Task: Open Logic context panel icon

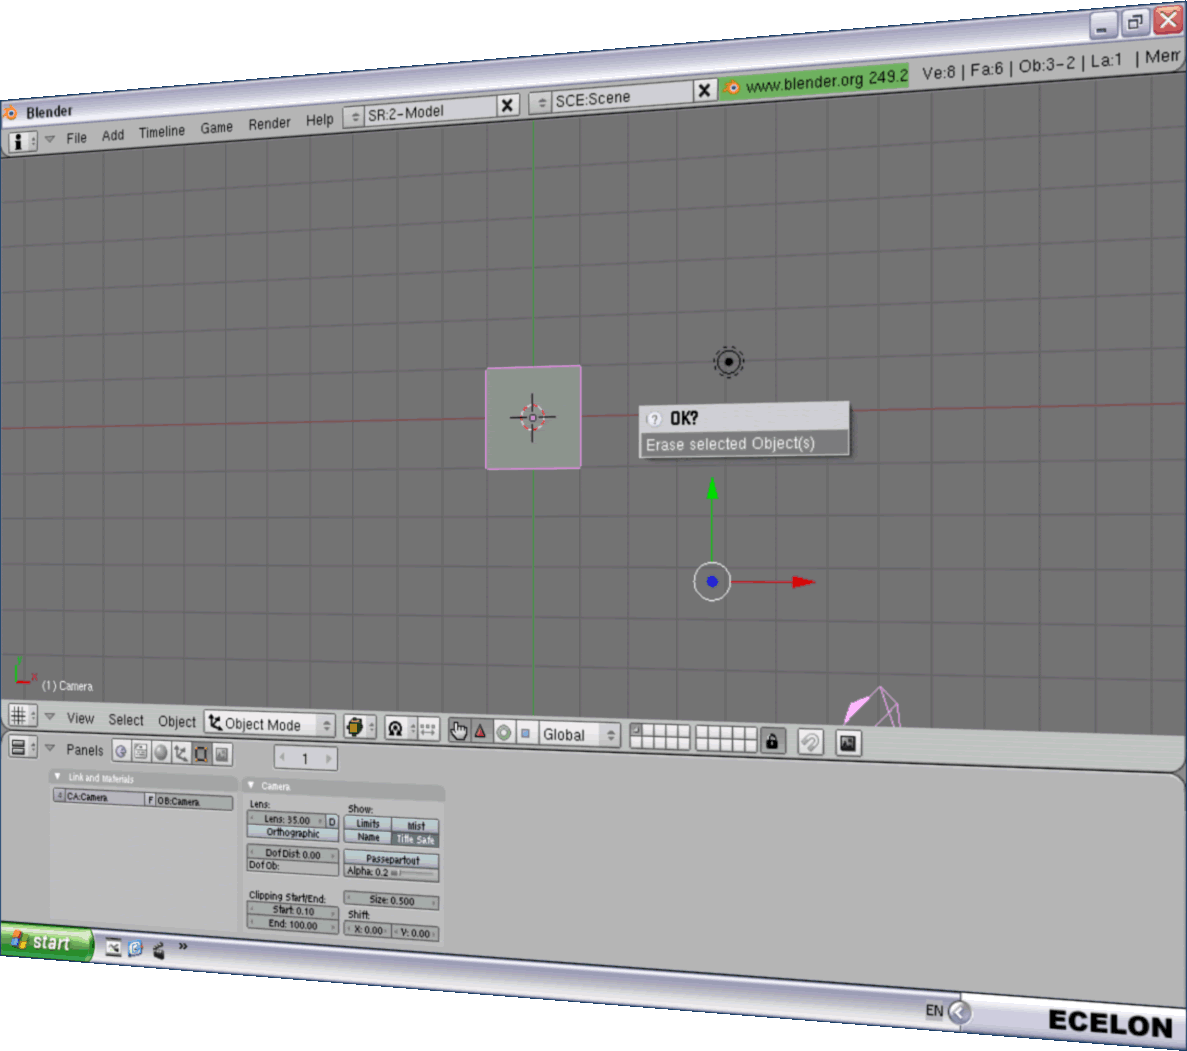Action: click(121, 751)
